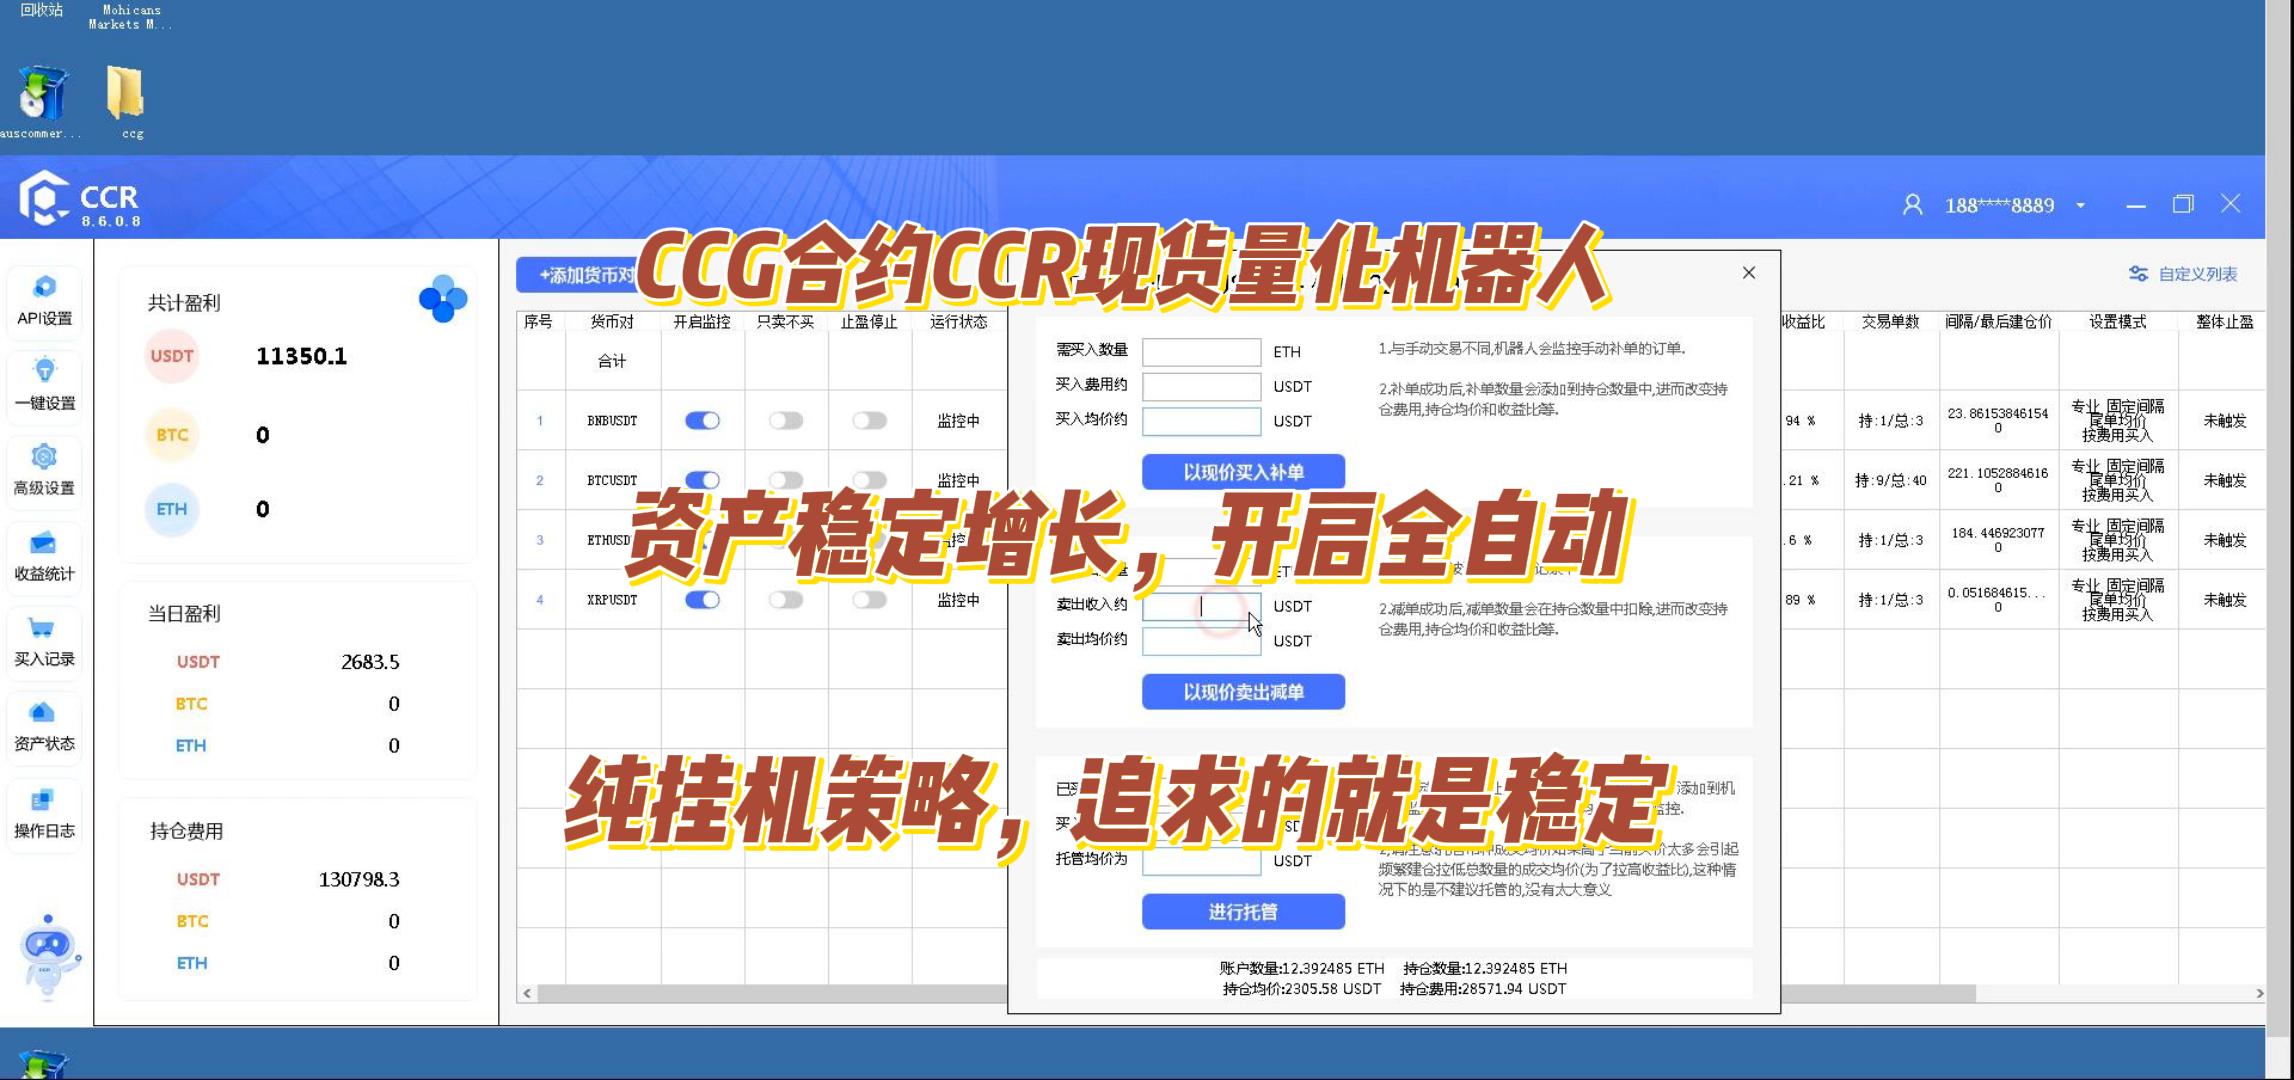The image size is (2294, 1080).
Task: Click the 自定义列表 filter icon
Action: pos(2138,274)
